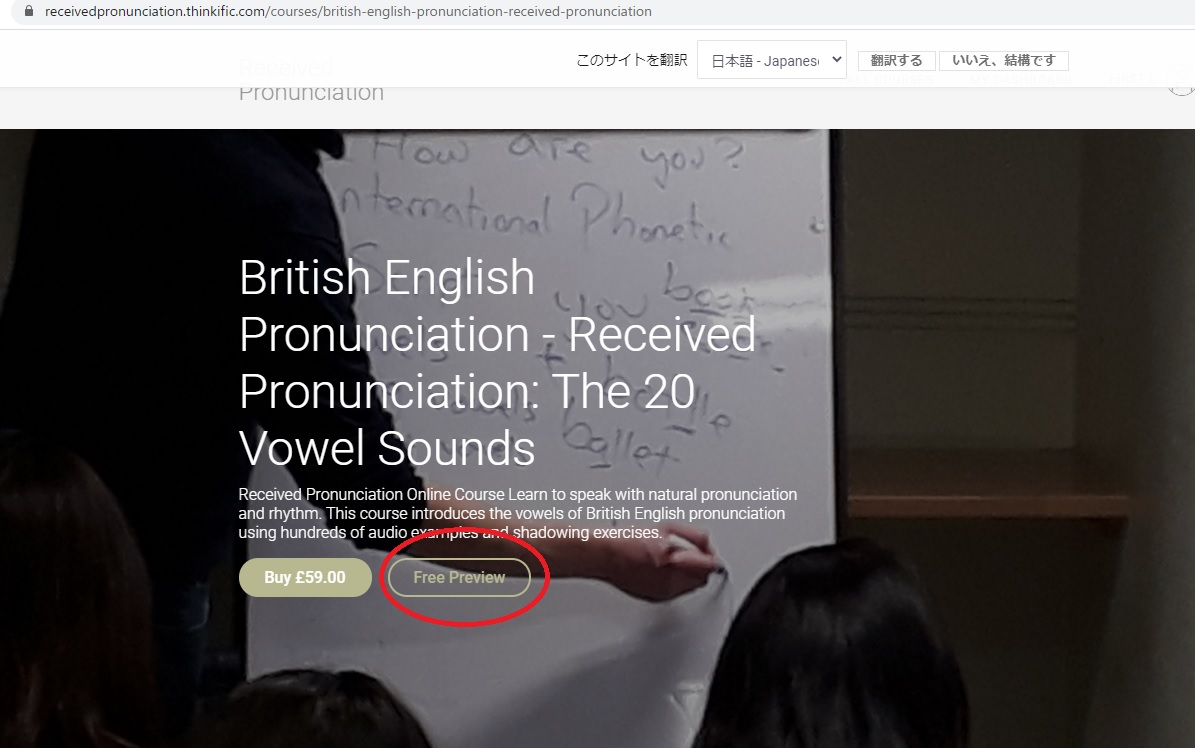The height and width of the screenshot is (748, 1195).
Task: Click the 'British English Pronunciation' course heading
Action: pos(497,362)
